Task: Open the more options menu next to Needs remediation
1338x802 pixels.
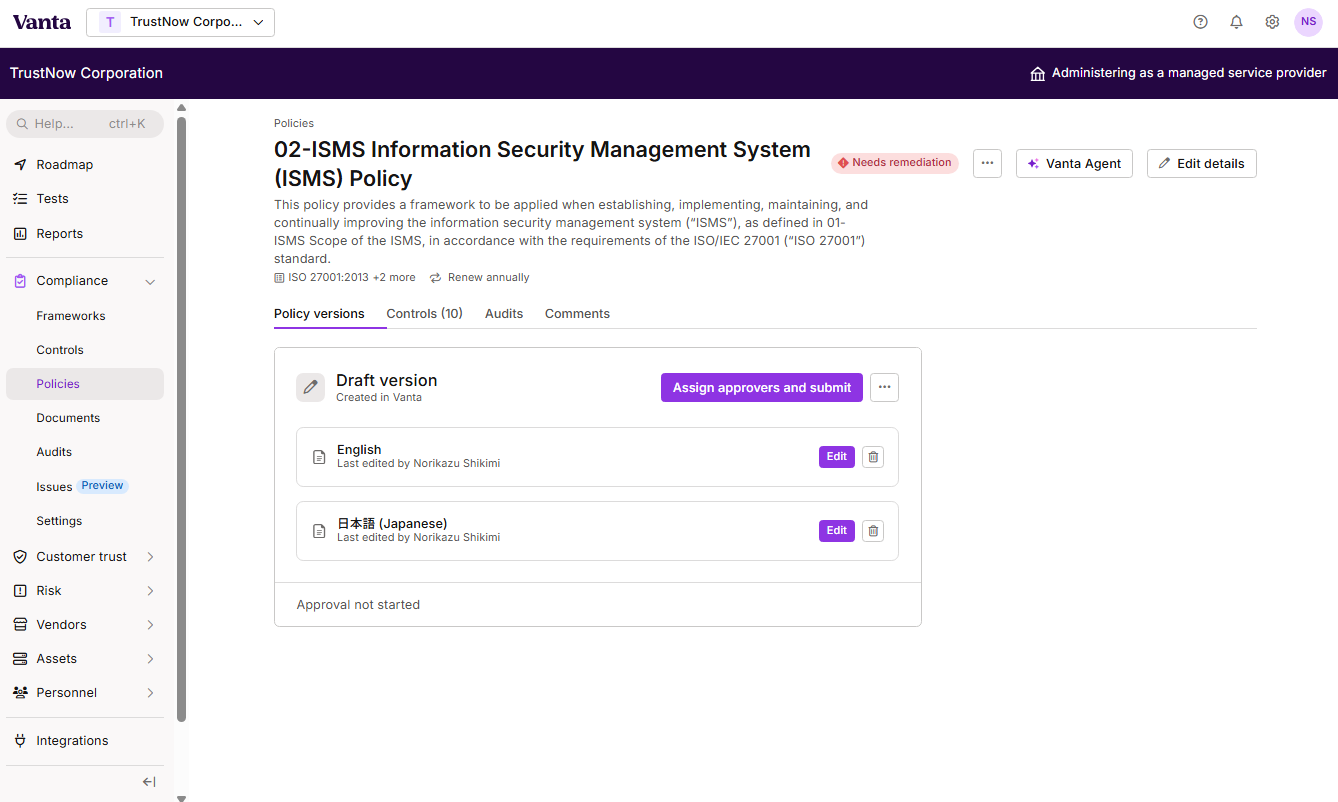Action: click(x=987, y=164)
